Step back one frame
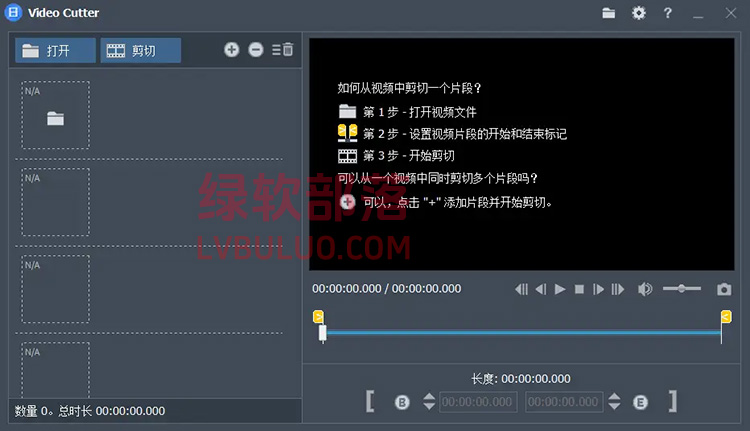Screen dimensions: 750x431 541,289
